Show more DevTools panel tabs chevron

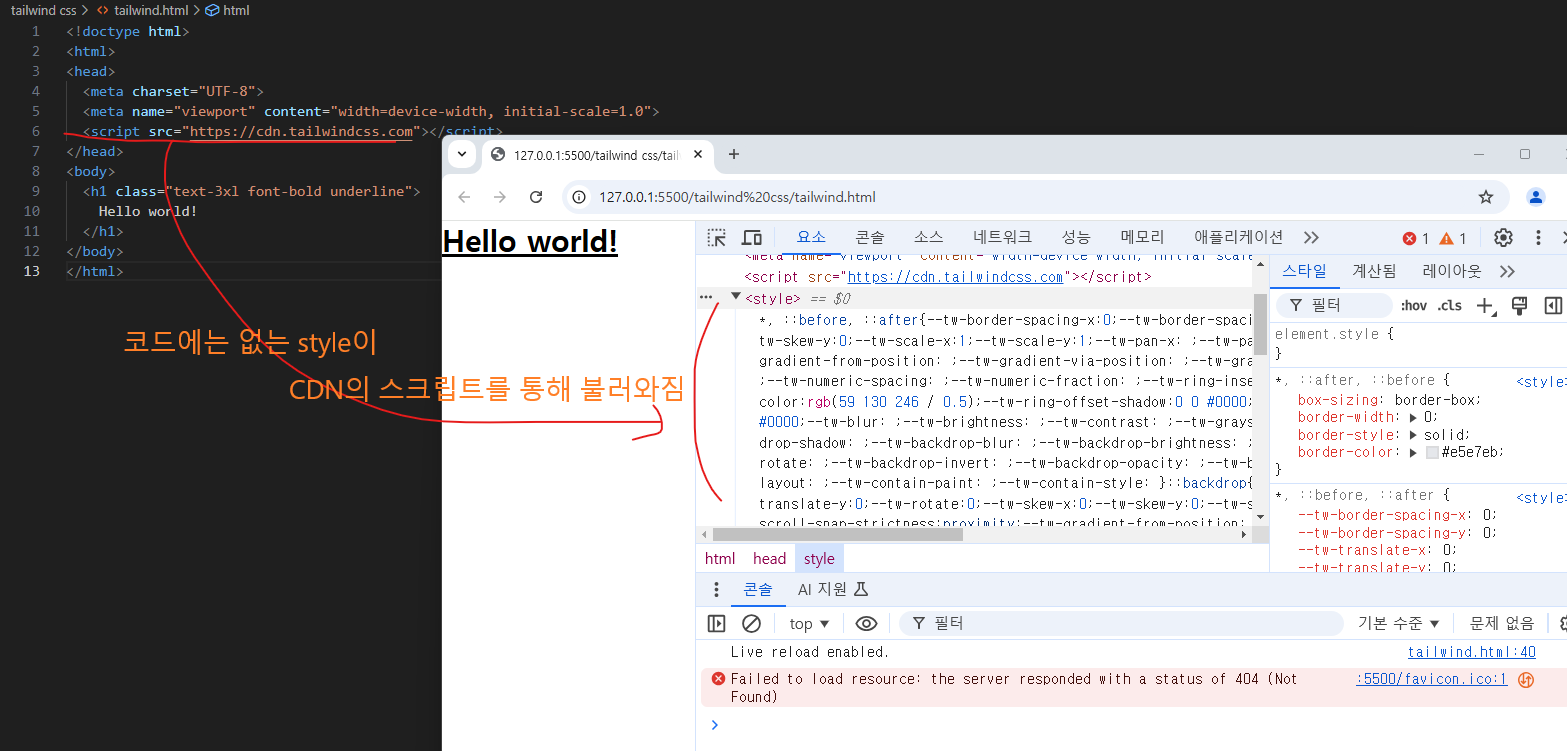1312,238
